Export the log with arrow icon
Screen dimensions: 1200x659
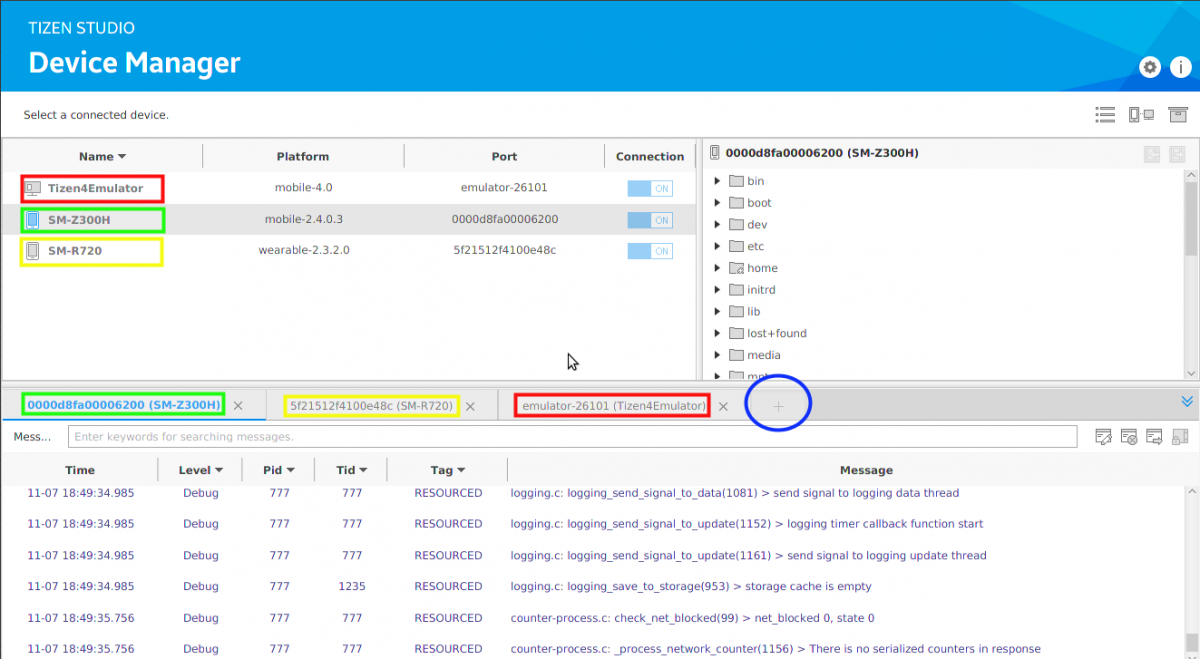coord(1154,437)
